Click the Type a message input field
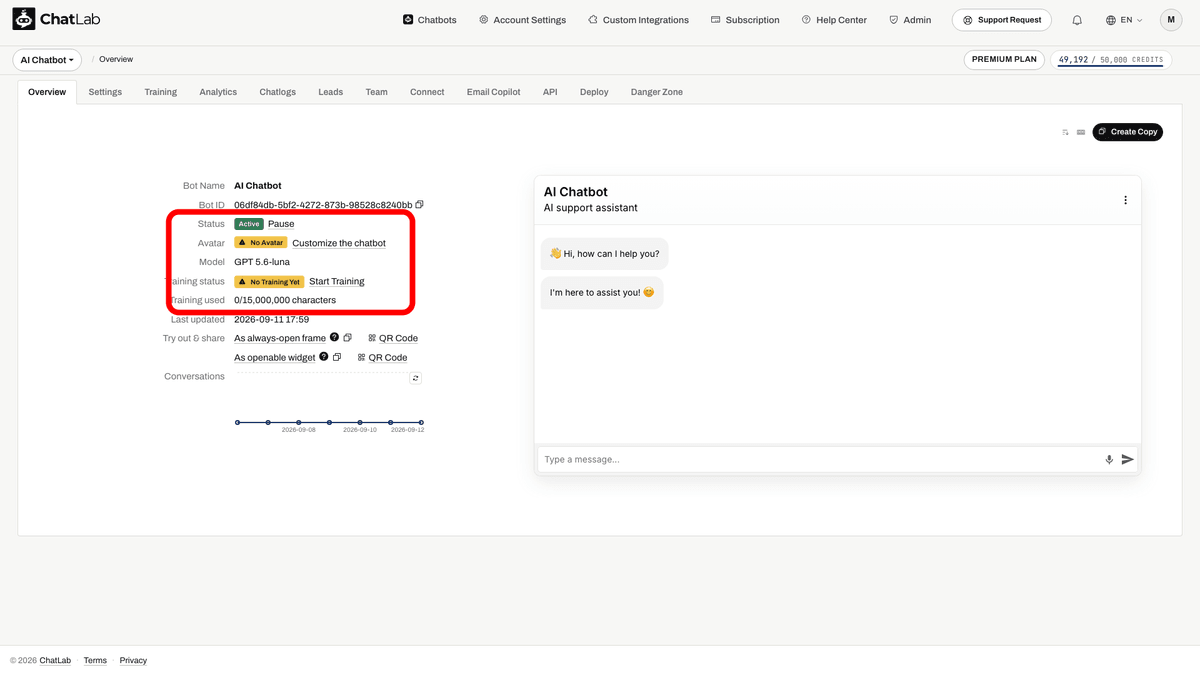The width and height of the screenshot is (1200, 675). point(820,460)
